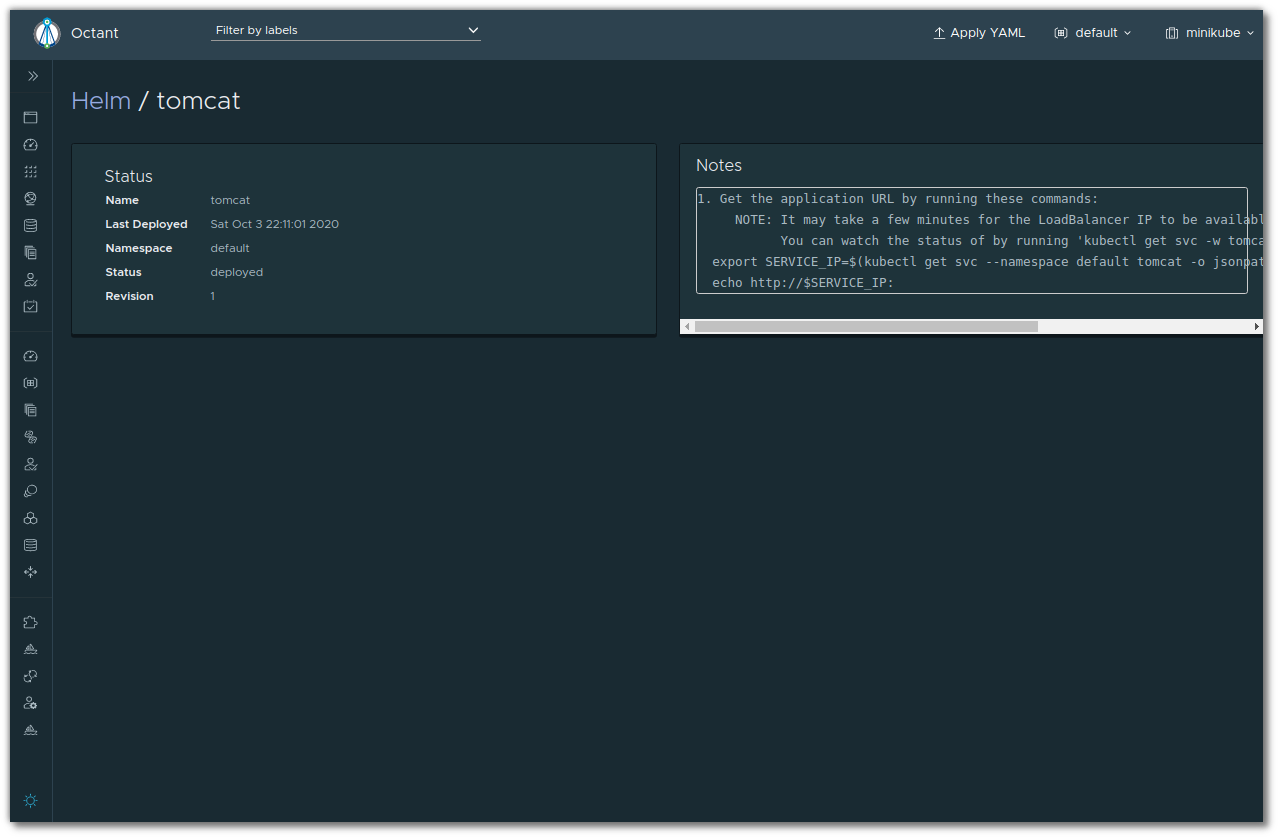1279x838 pixels.
Task: Go to Helm breadcrumb link
Action: [x=101, y=101]
